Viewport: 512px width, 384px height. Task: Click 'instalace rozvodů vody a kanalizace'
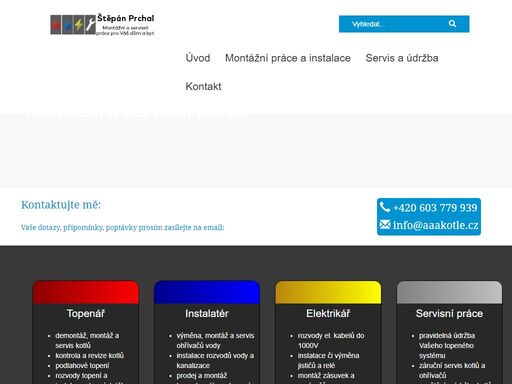coord(215,360)
